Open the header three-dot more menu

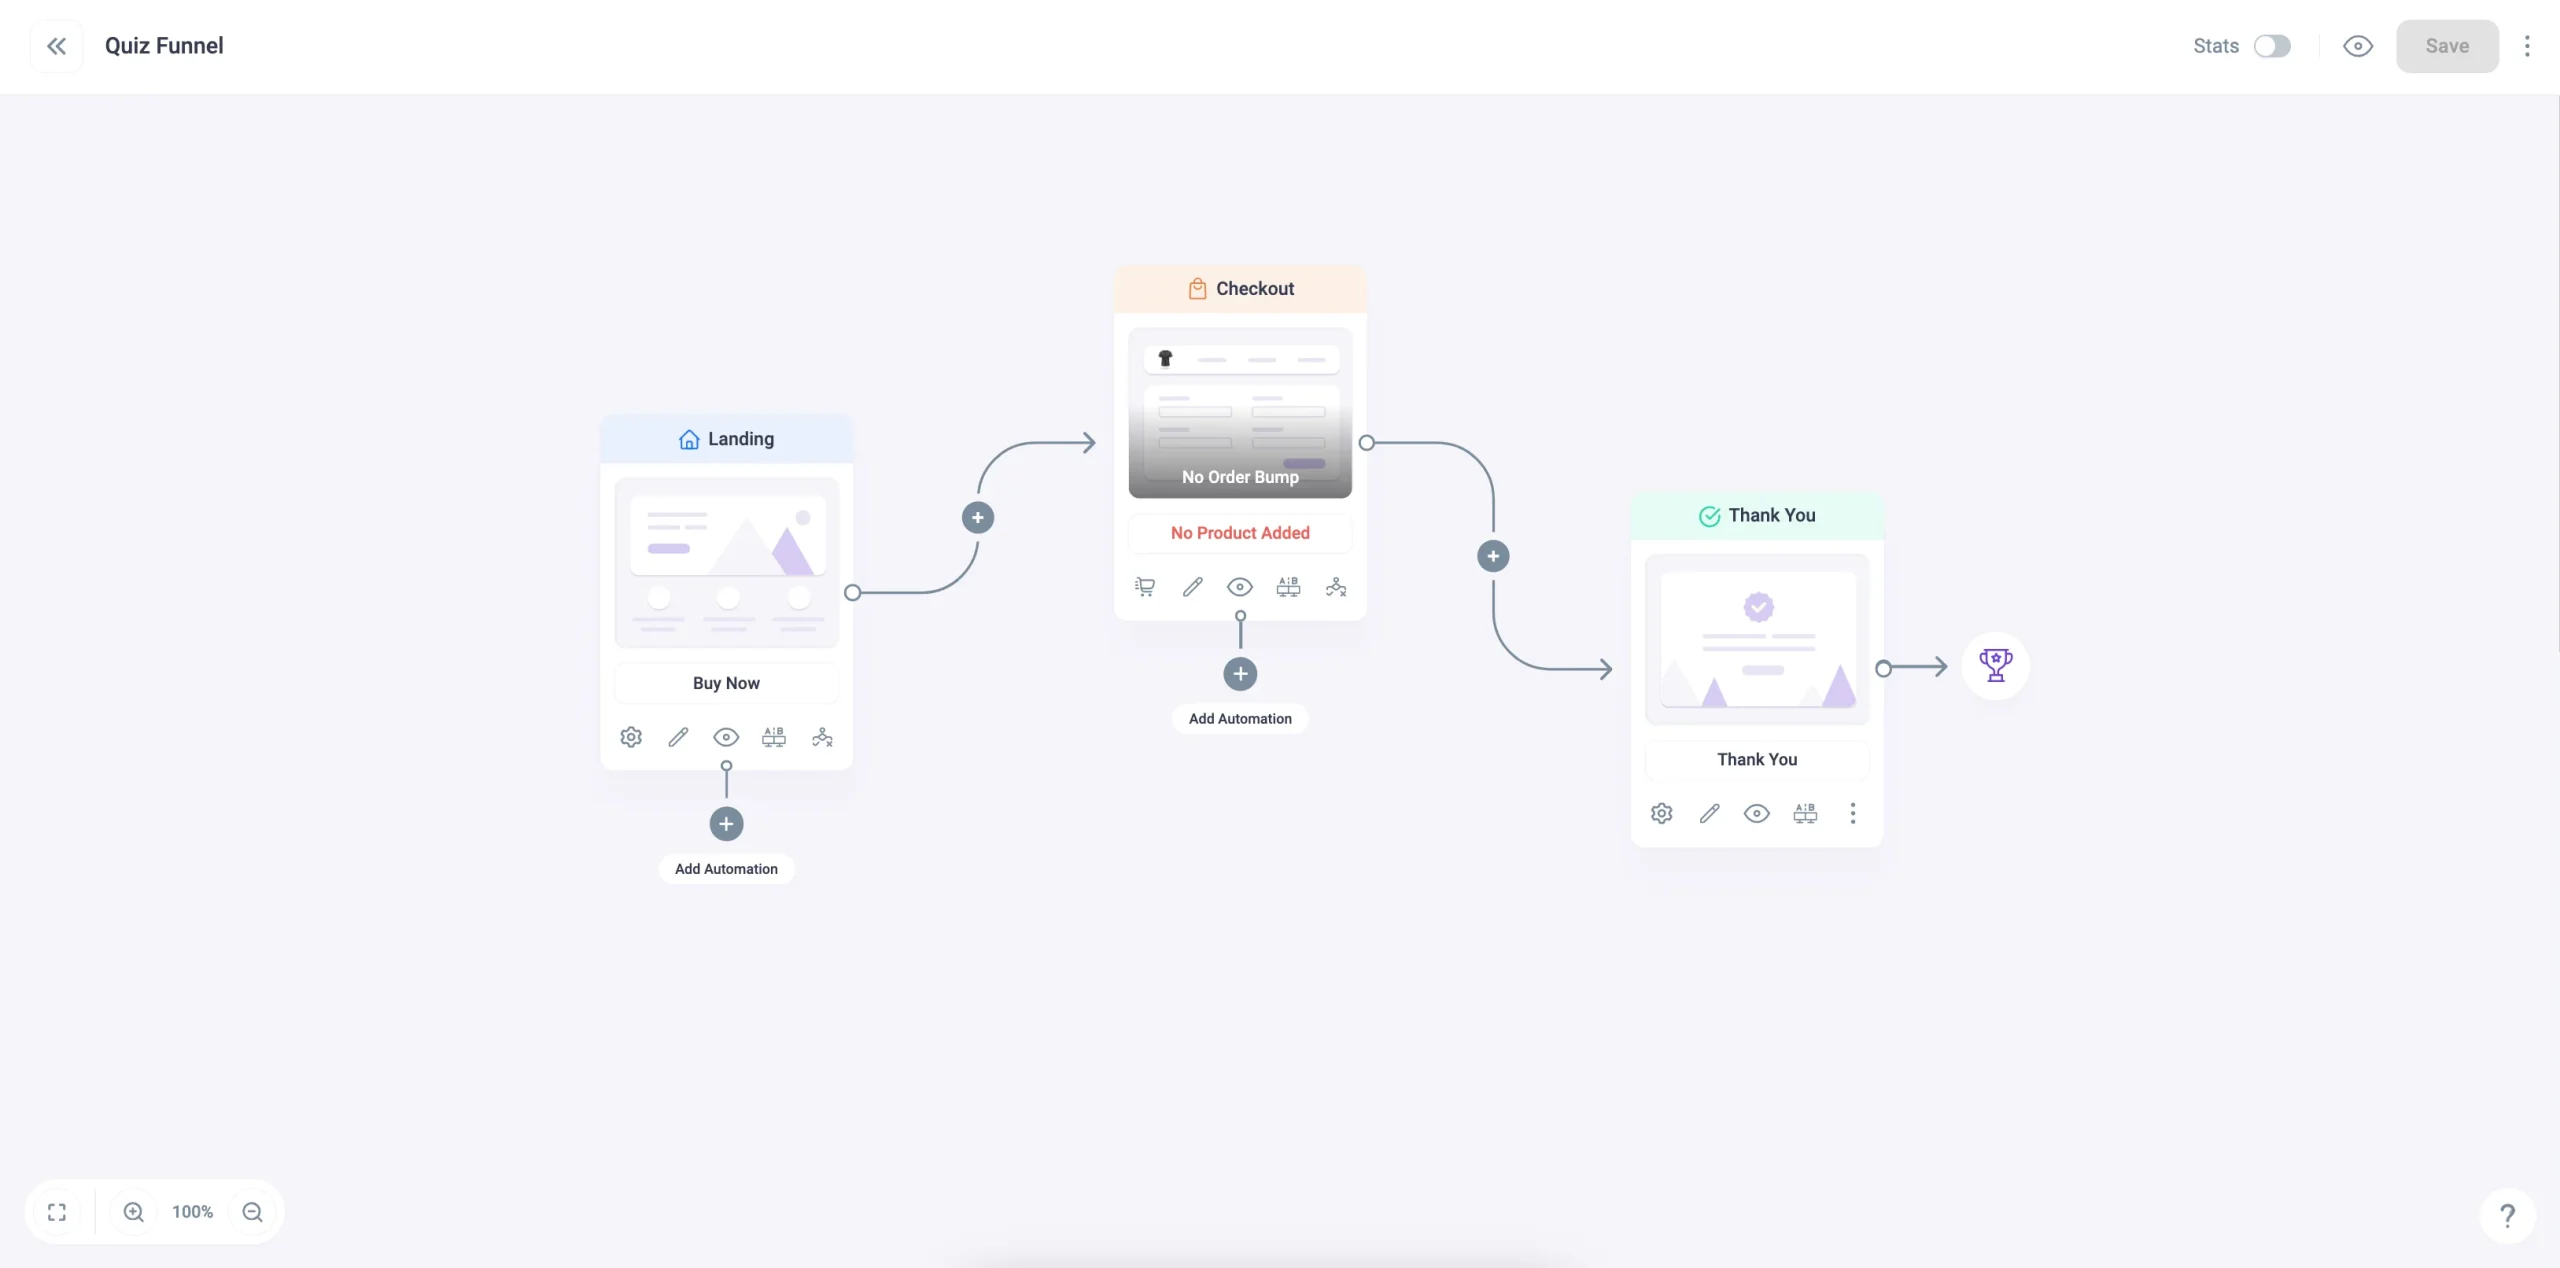(x=2527, y=46)
